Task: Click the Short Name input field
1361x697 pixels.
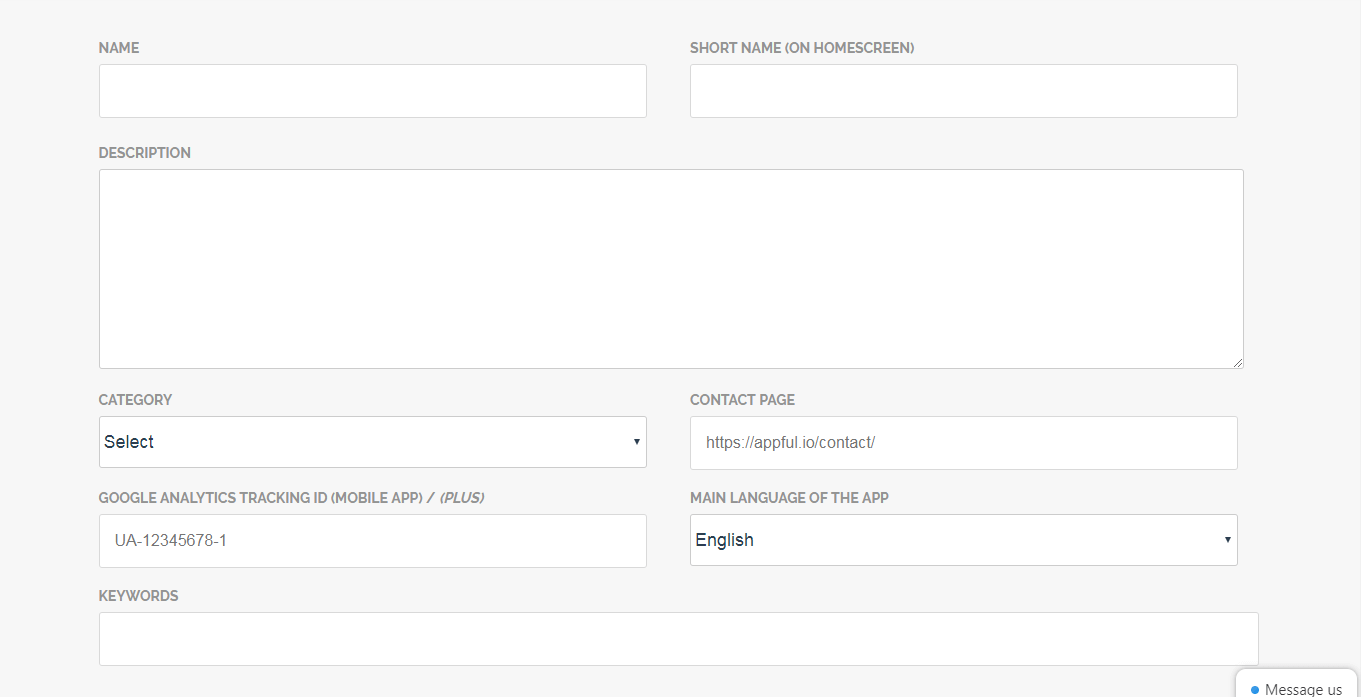Action: [x=963, y=90]
